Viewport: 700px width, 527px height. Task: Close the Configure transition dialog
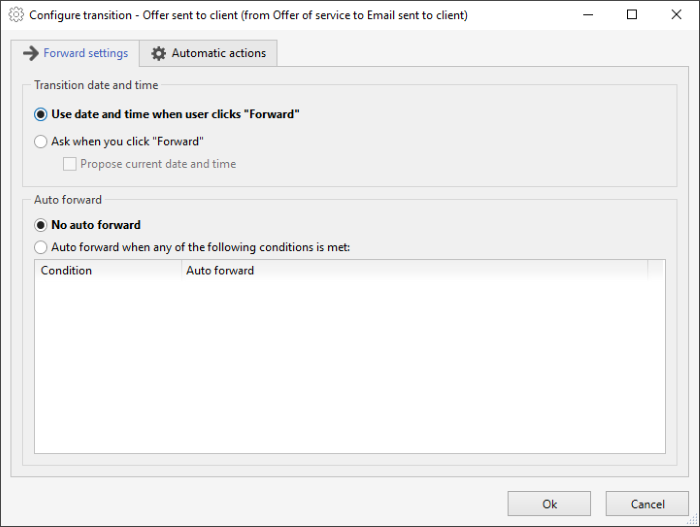[x=676, y=15]
